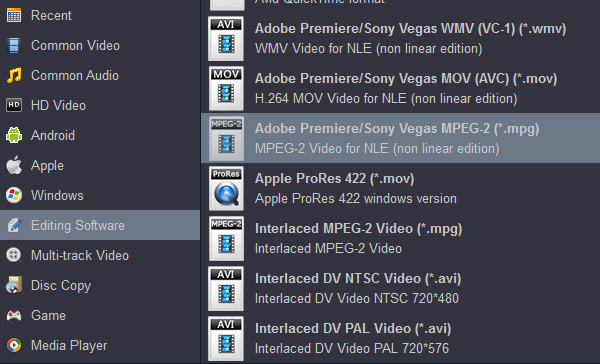600x364 pixels.
Task: Click the Common Audio music note icon
Action: coord(14,75)
